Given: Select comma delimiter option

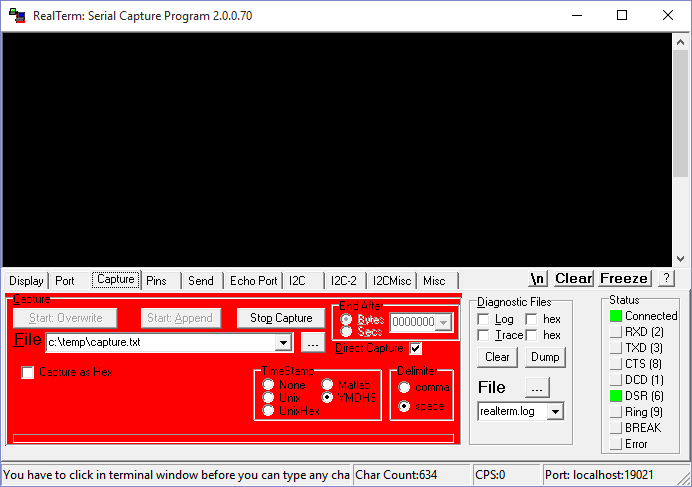Looking at the screenshot, I should 404,387.
